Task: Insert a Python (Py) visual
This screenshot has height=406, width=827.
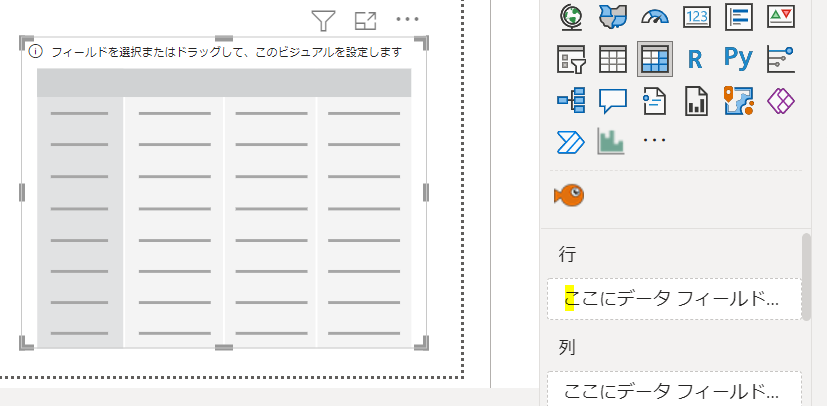Action: (738, 59)
